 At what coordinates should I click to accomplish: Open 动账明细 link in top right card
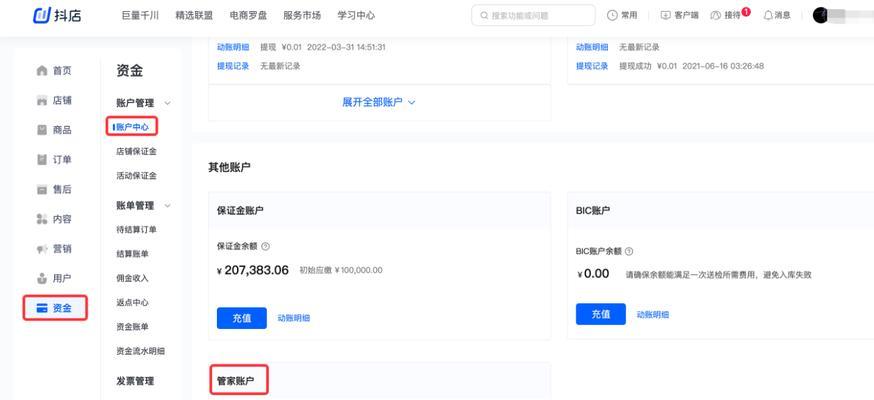(x=592, y=47)
